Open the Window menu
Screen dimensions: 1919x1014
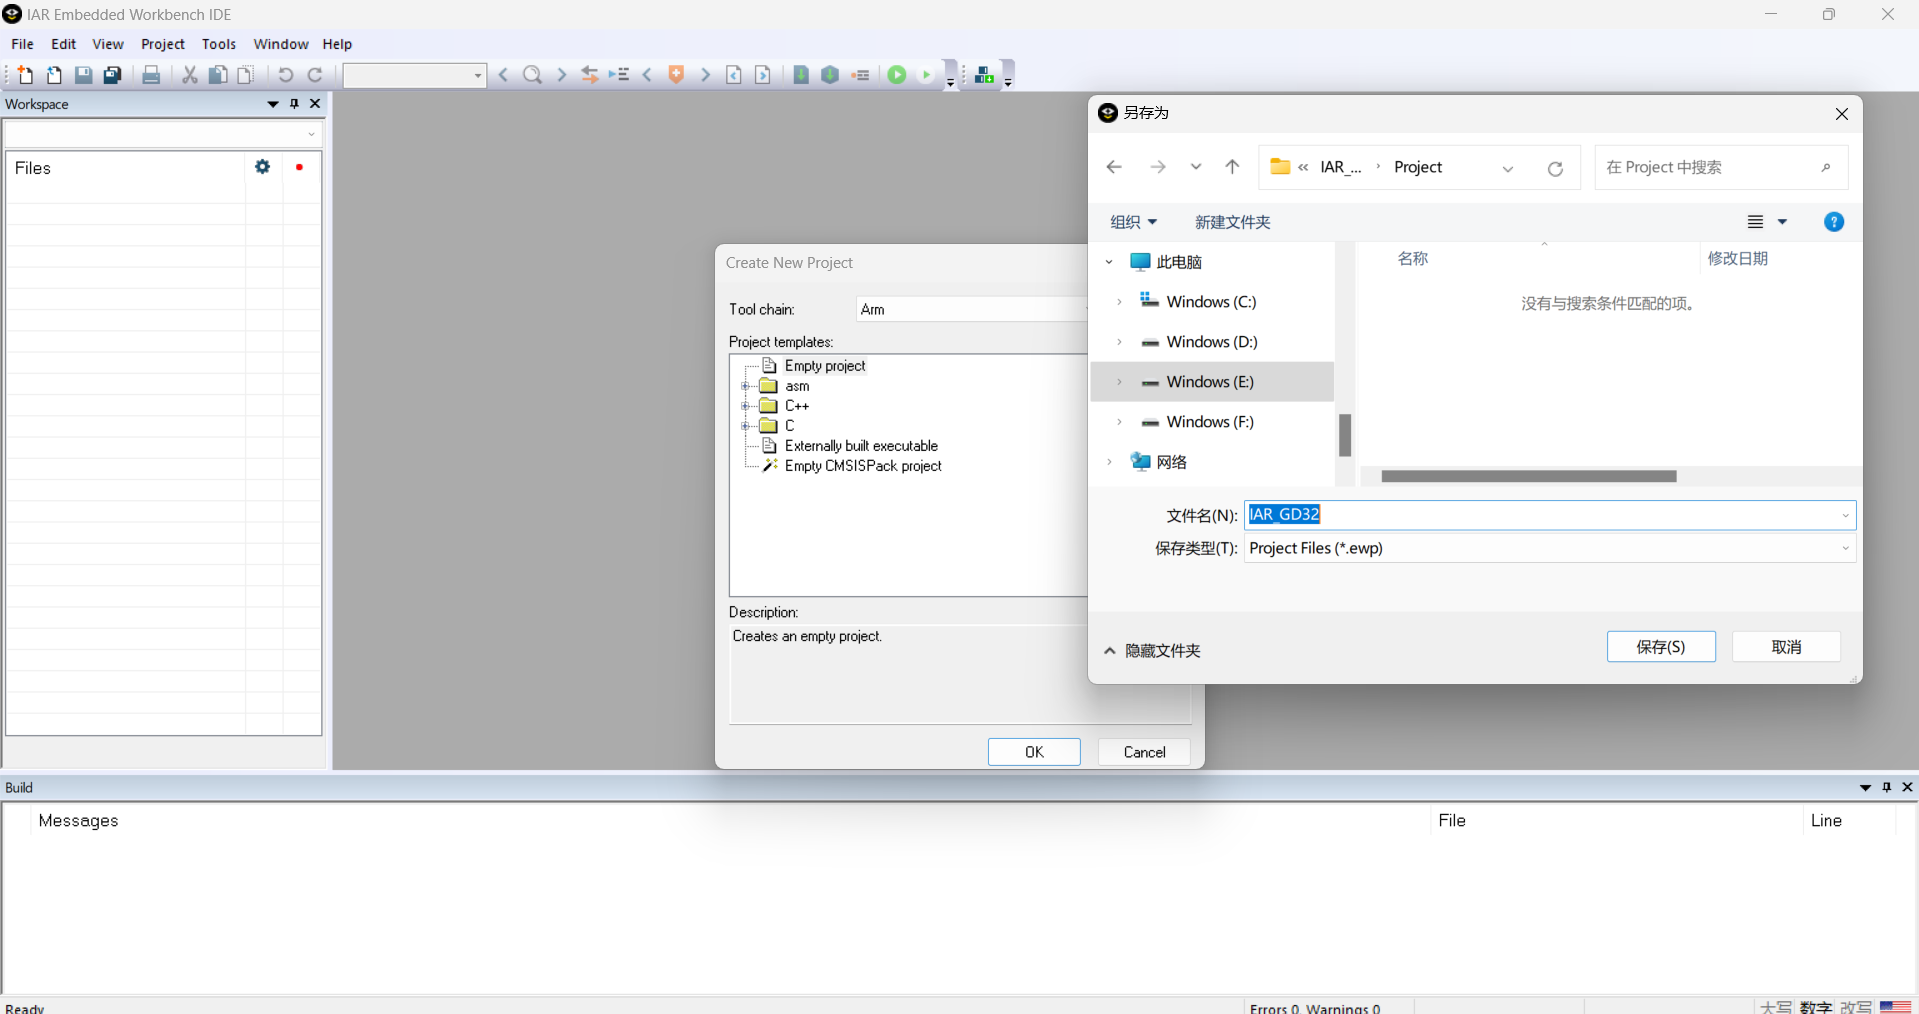281,44
